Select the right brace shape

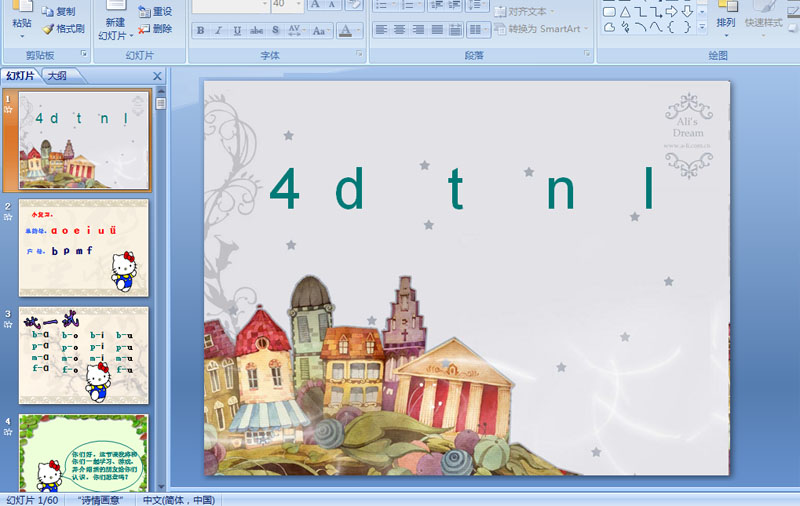(687, 27)
